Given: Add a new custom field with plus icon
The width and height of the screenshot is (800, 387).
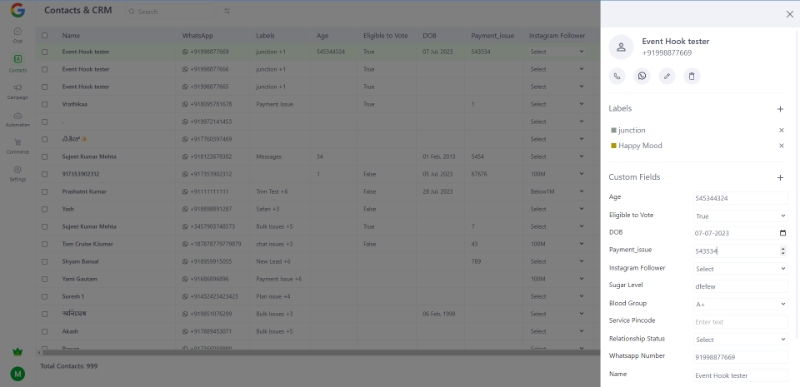Looking at the screenshot, I should 780,177.
